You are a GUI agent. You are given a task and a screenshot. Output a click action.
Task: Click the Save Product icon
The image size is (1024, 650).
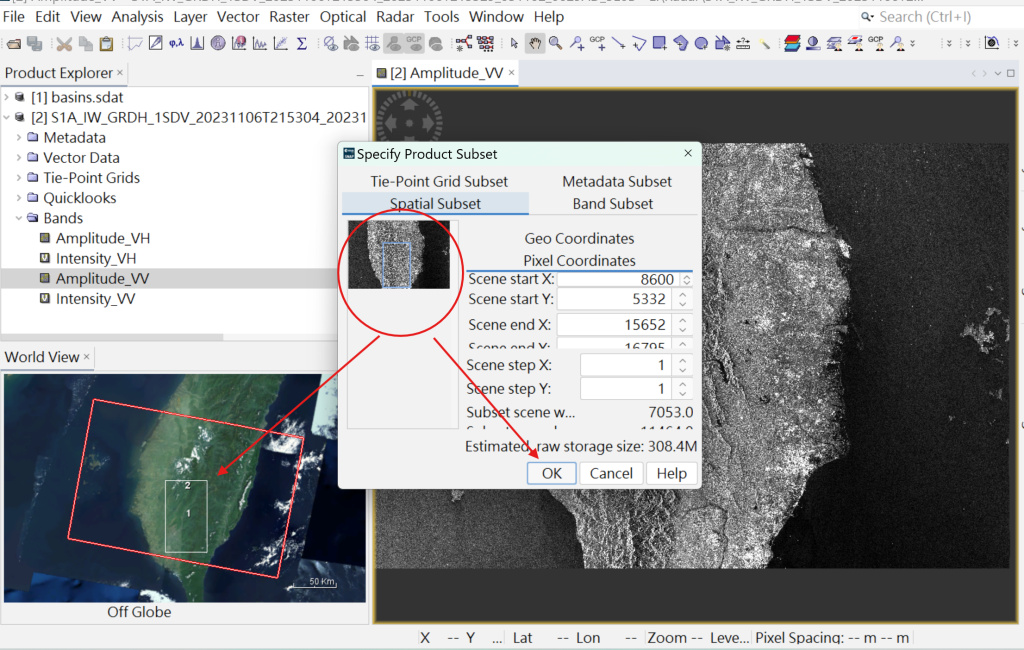point(34,44)
